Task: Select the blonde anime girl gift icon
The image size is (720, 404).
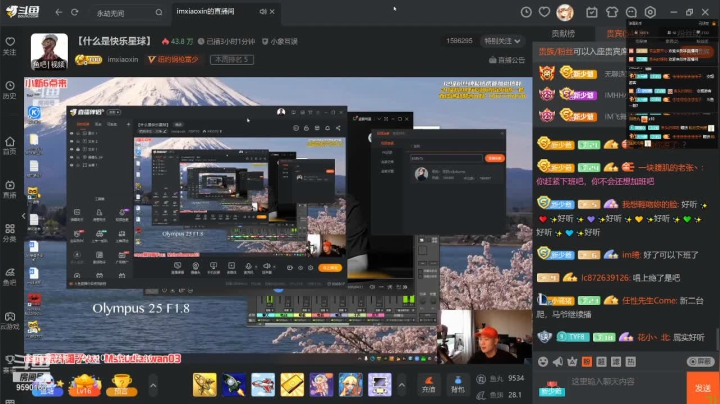Action: pos(350,385)
